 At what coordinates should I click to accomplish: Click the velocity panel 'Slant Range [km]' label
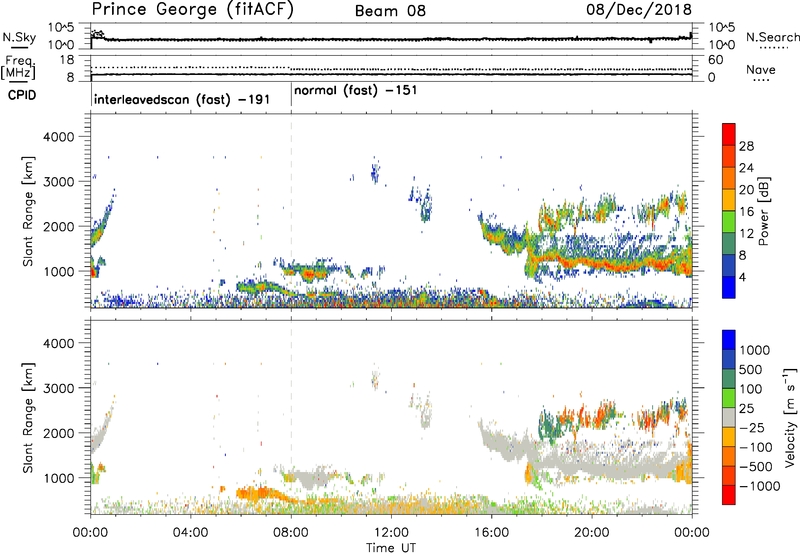pyautogui.click(x=28, y=417)
